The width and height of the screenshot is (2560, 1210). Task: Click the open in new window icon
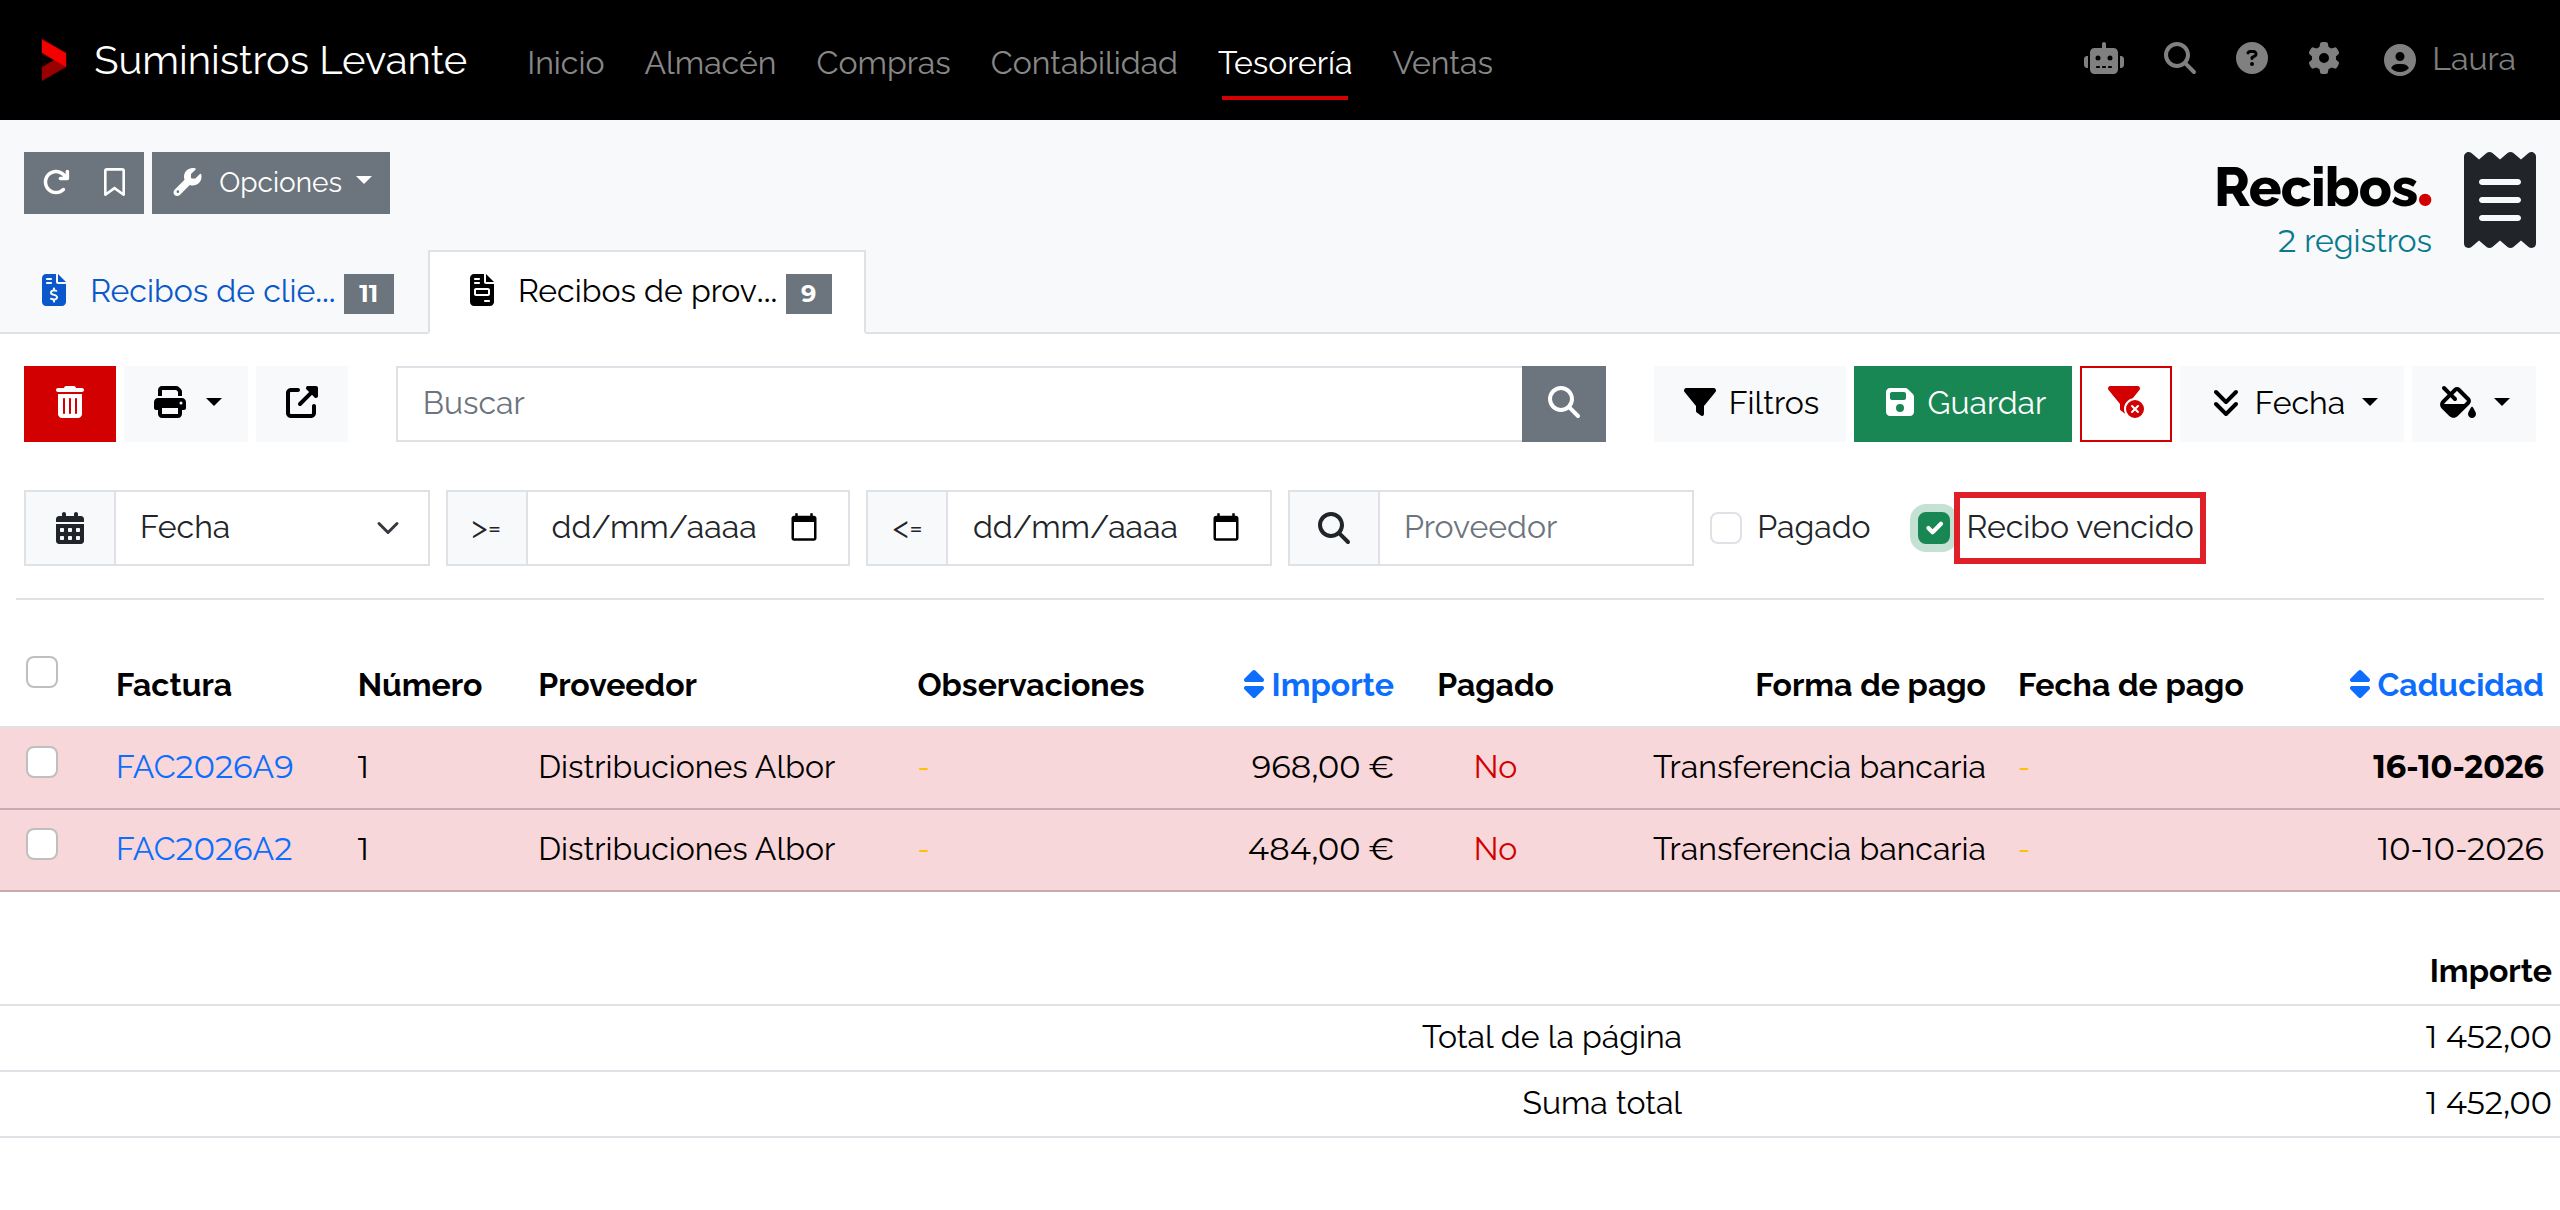pyautogui.click(x=301, y=403)
